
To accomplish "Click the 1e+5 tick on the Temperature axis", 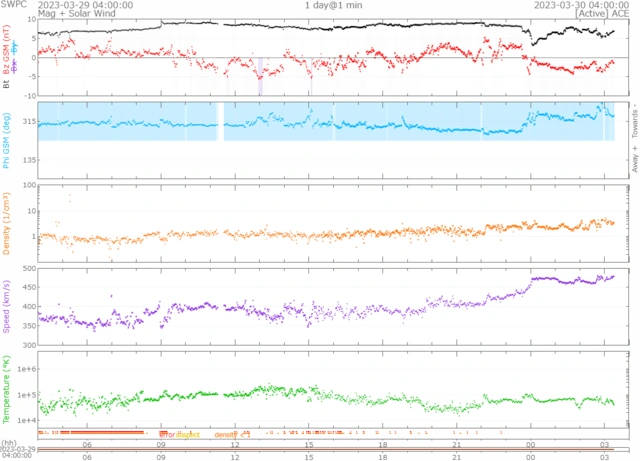I will coord(27,395).
